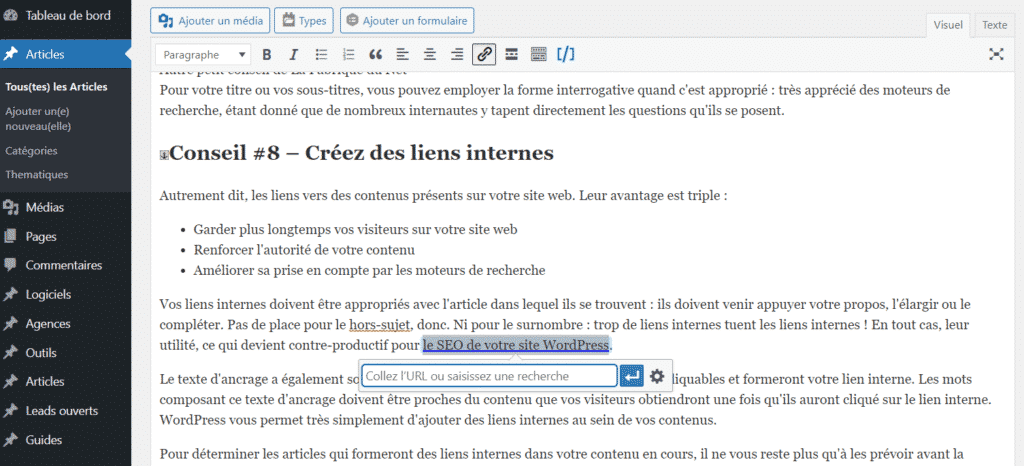Viewport: 1024px width, 466px height.
Task: Center align the text
Action: tap(430, 54)
